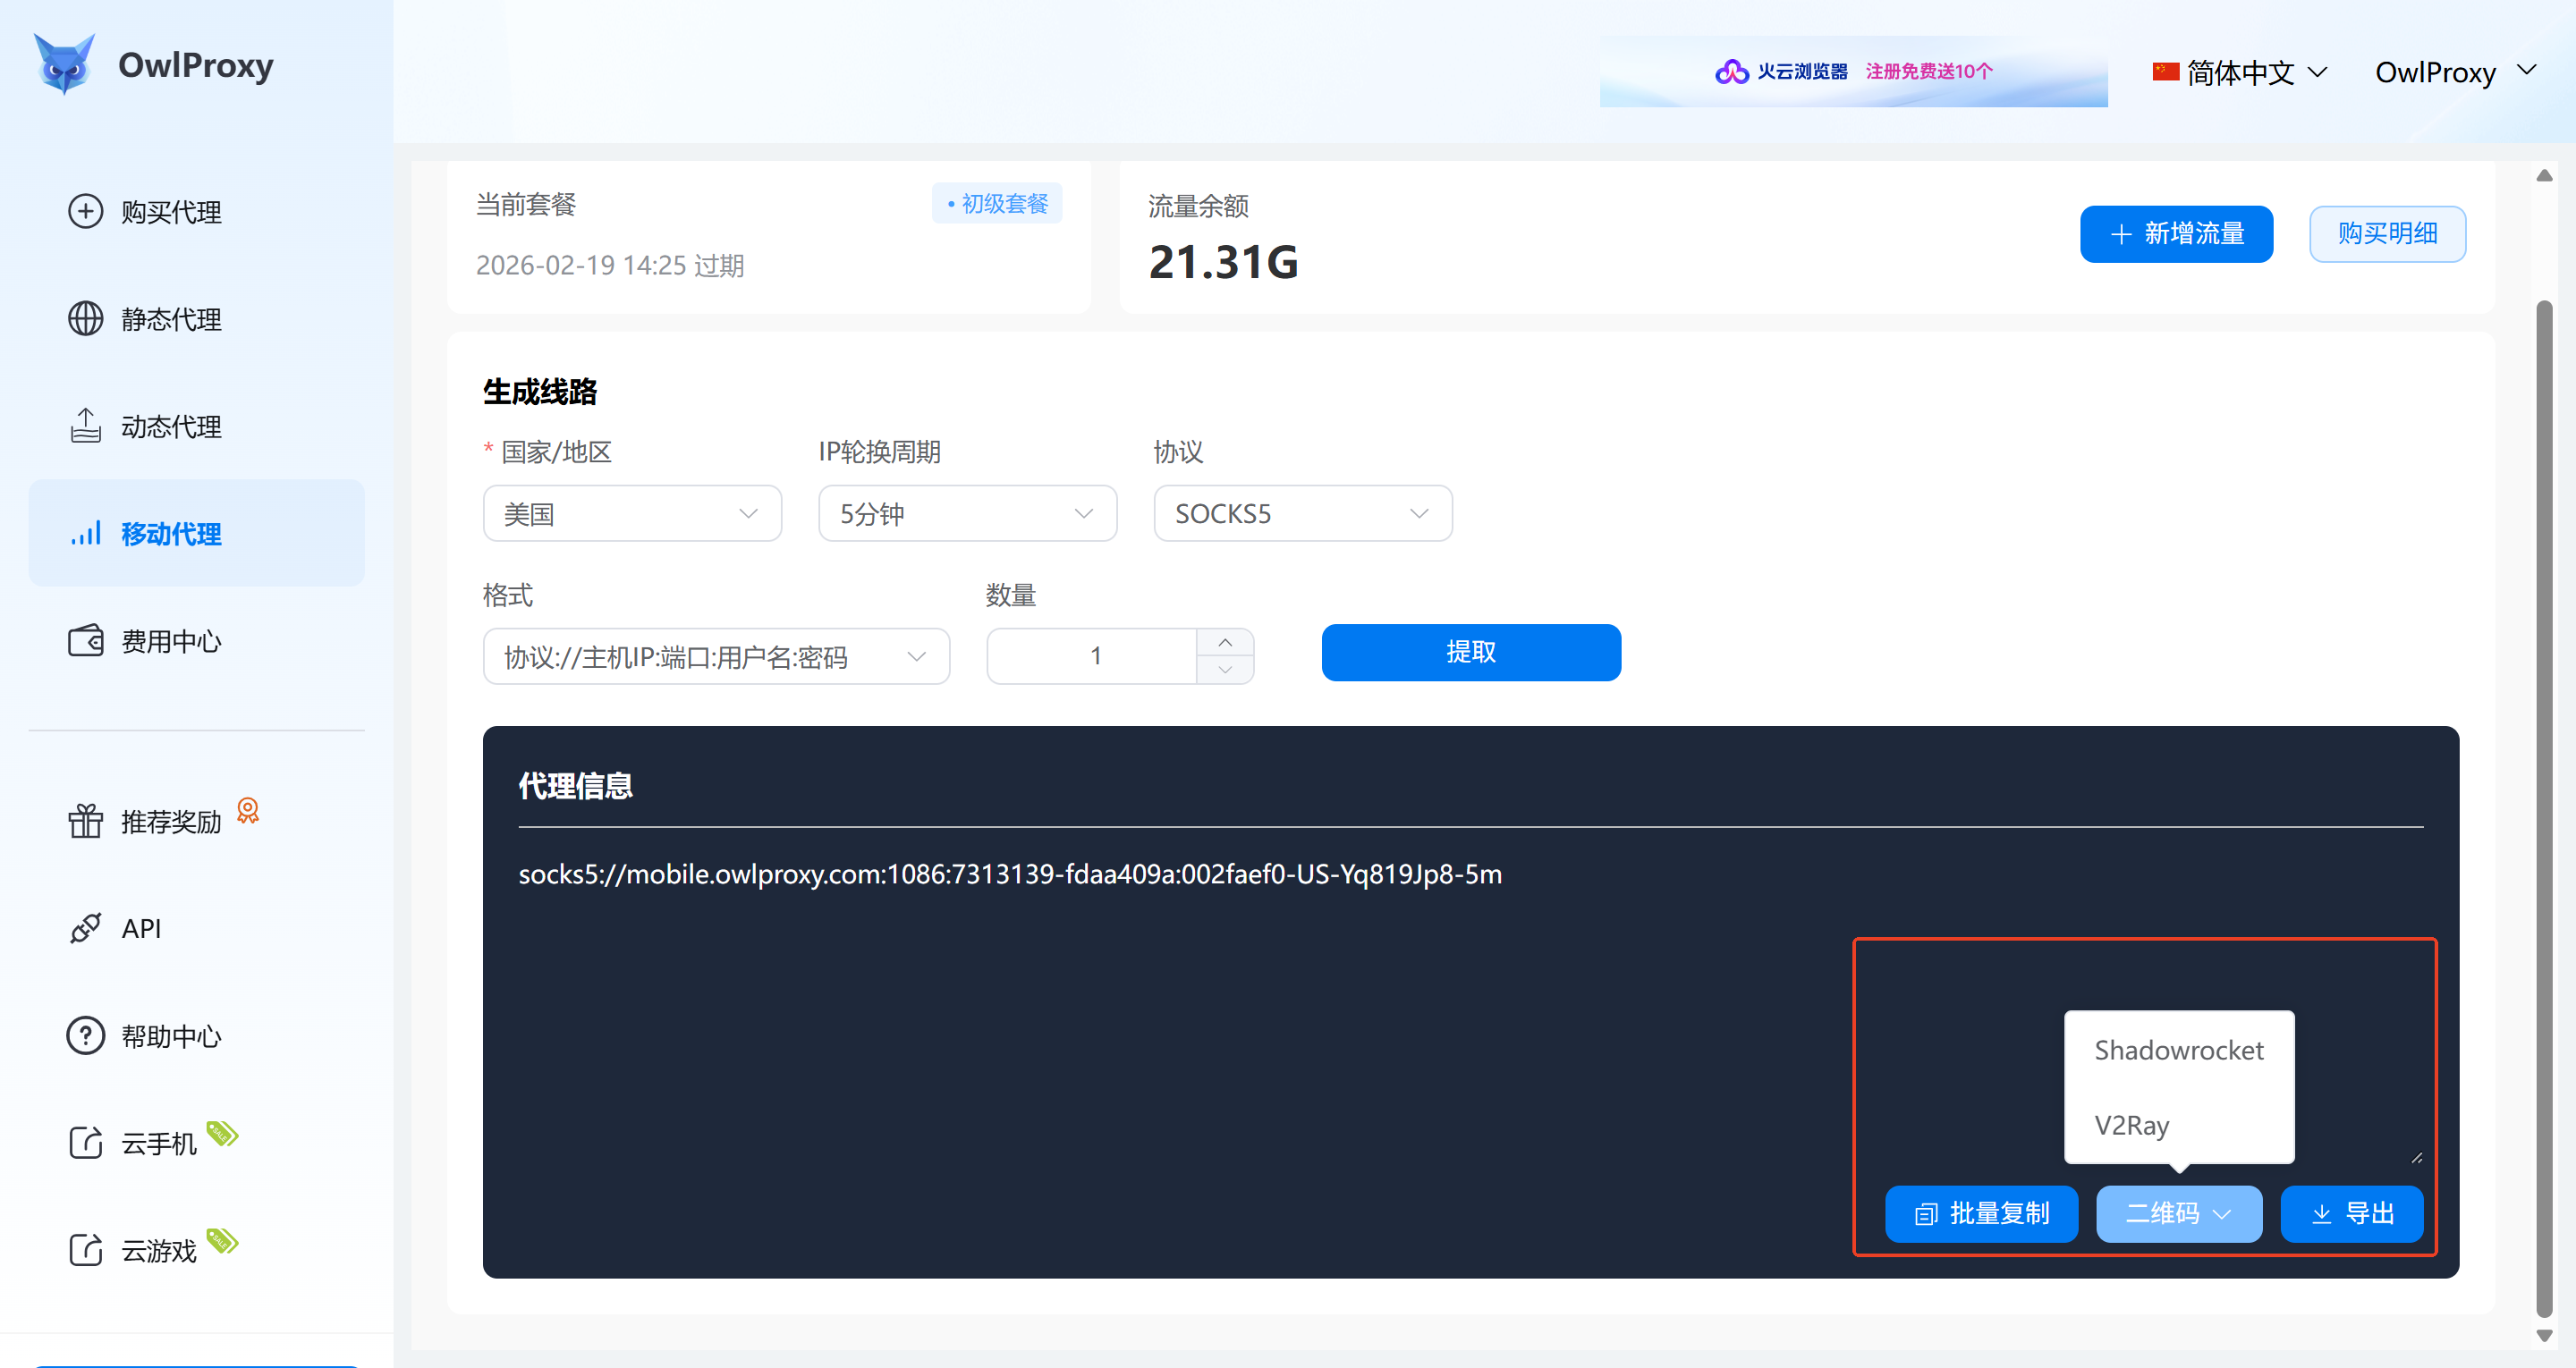Click the plug icon beside API
Screen dimensions: 2576x1368
85,928
